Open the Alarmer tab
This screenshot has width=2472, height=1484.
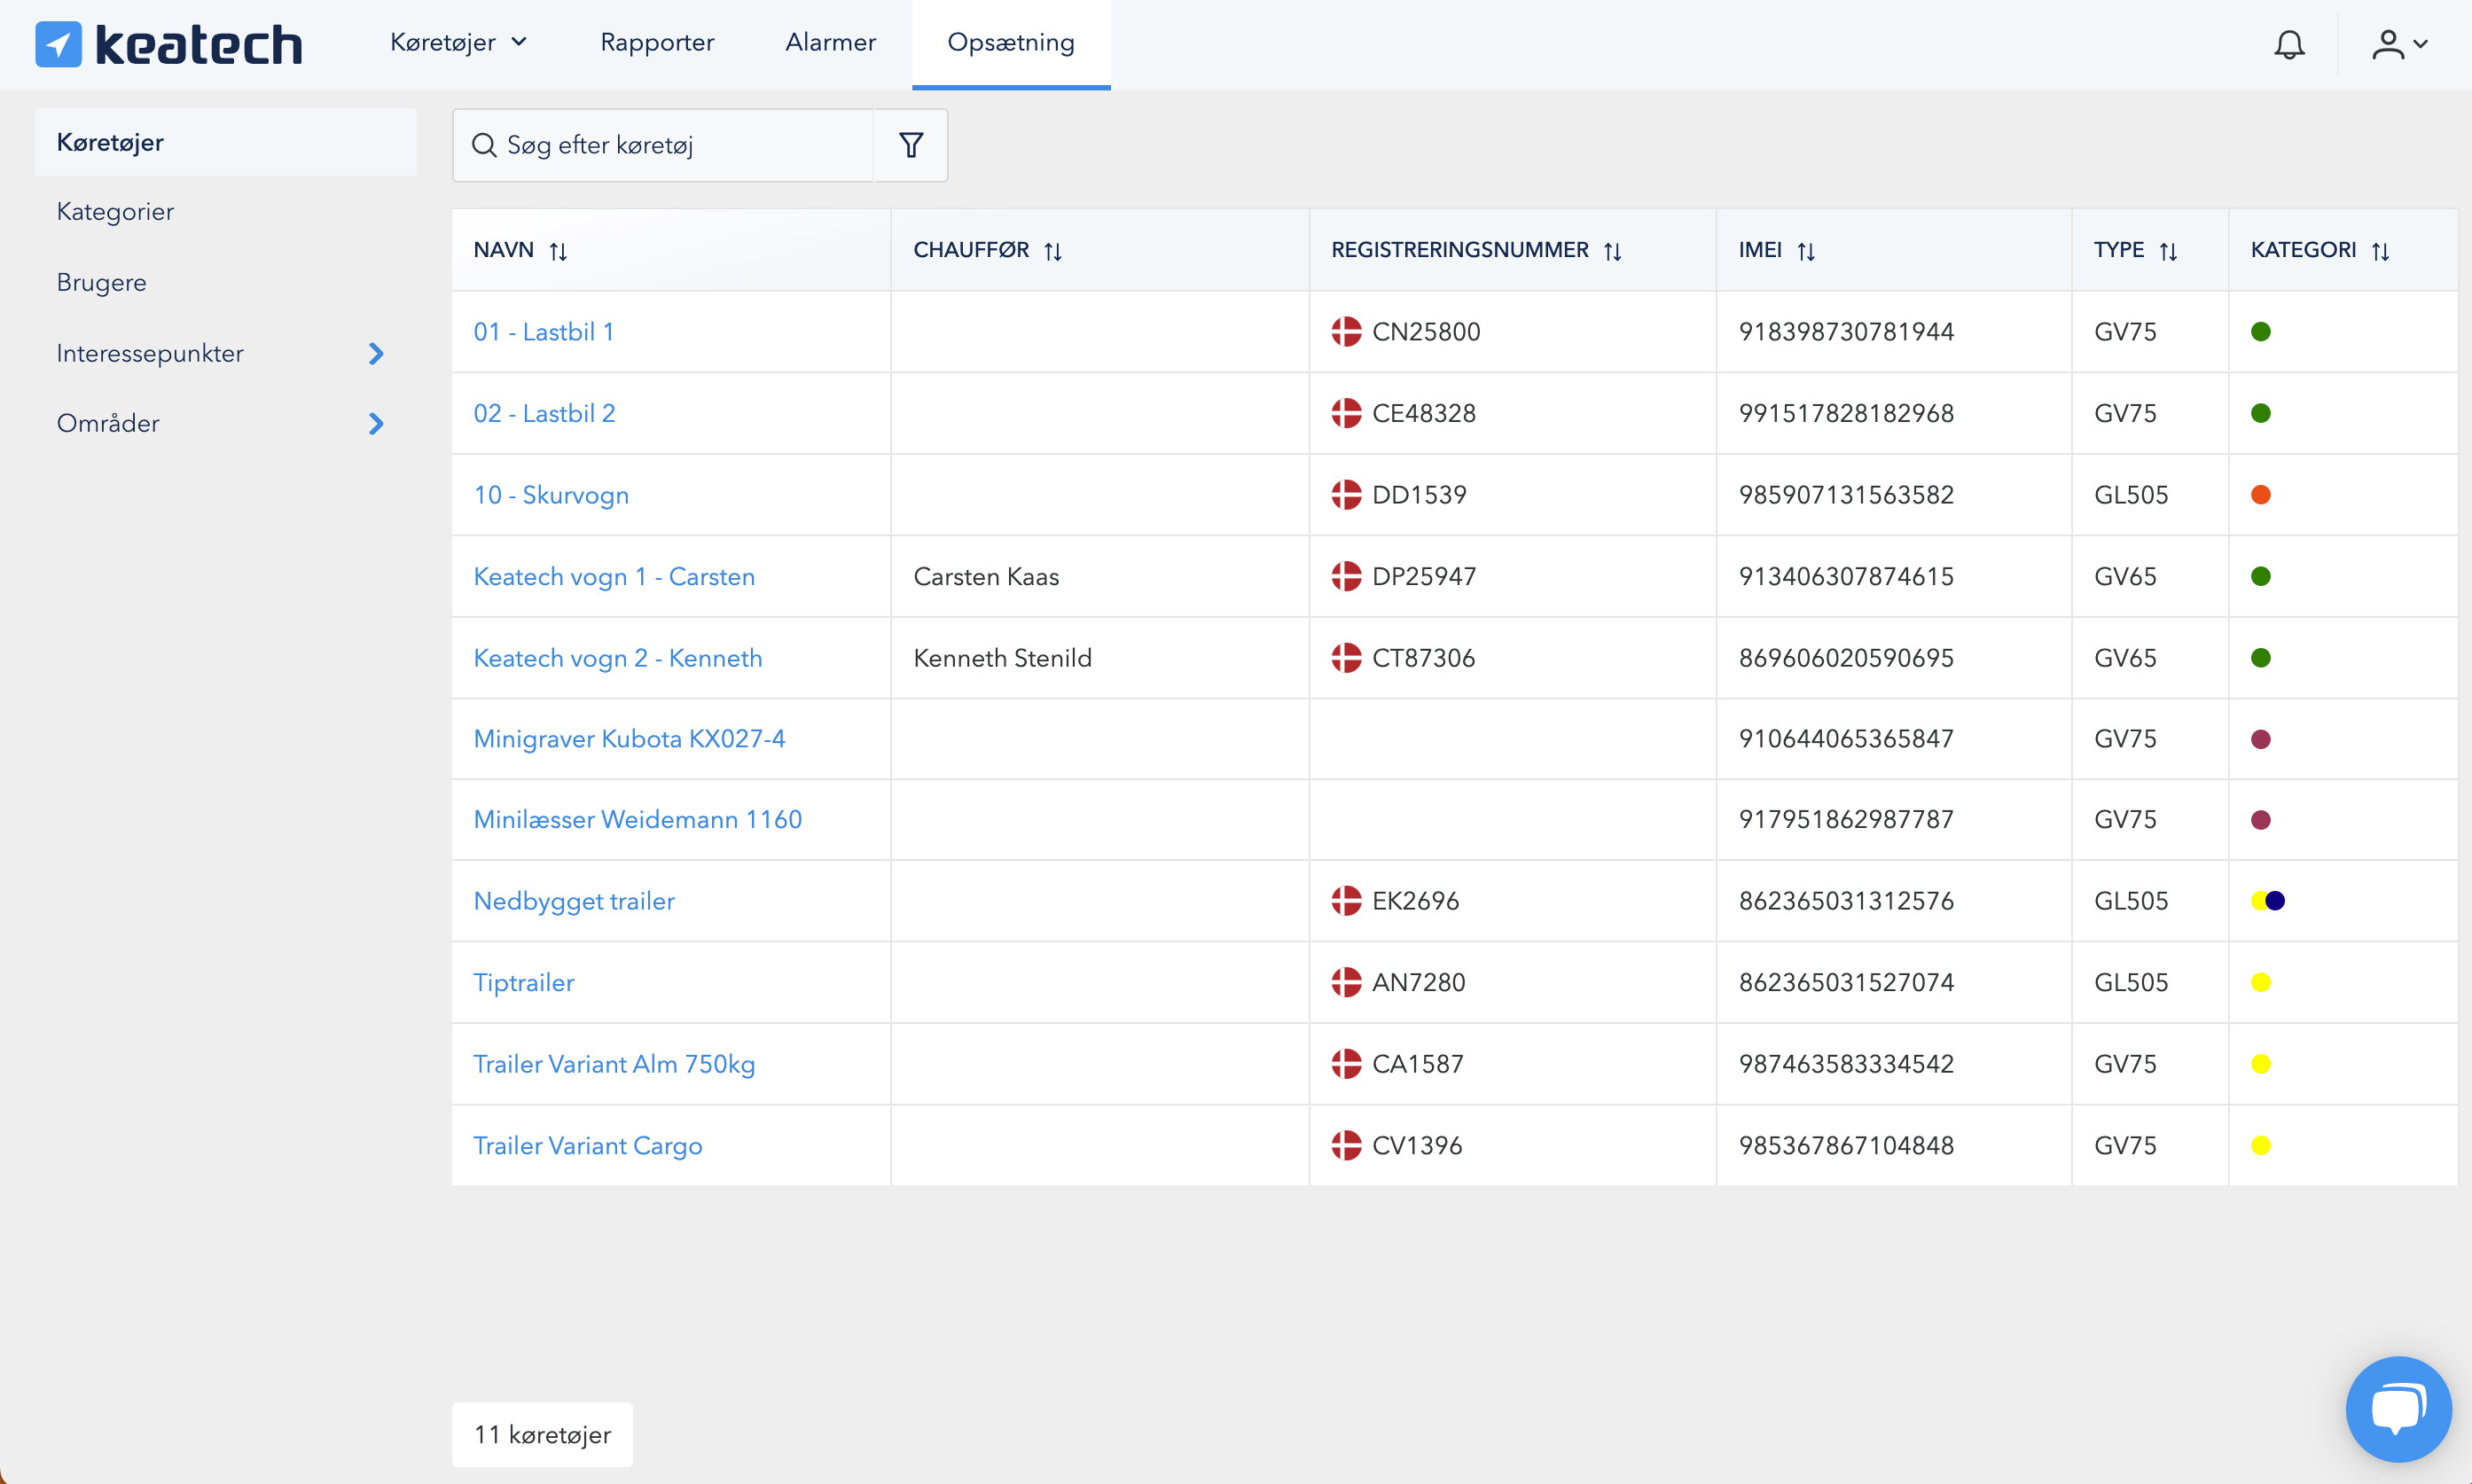830,43
